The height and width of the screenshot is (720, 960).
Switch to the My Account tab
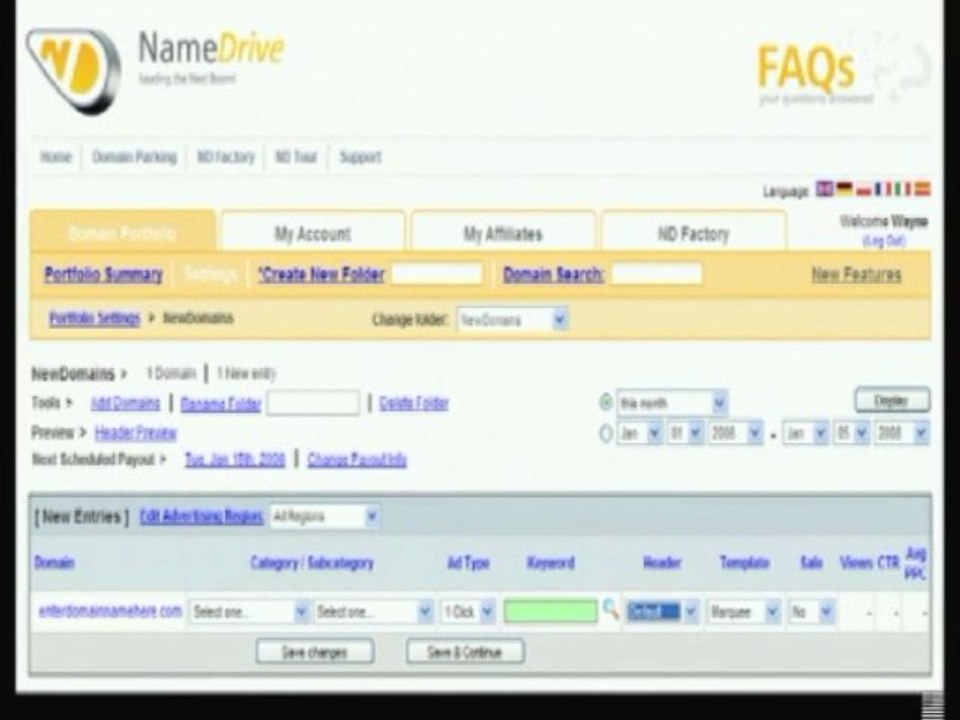pos(312,233)
